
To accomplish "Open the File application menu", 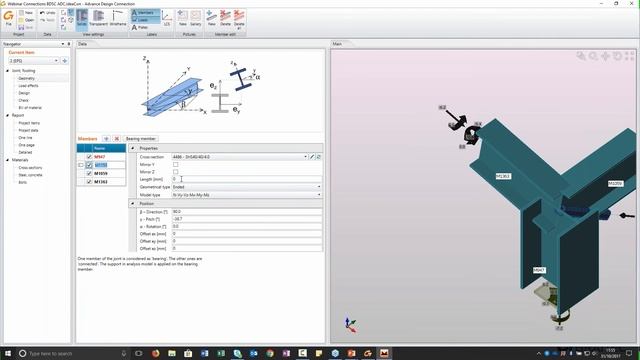I will pos(9,18).
